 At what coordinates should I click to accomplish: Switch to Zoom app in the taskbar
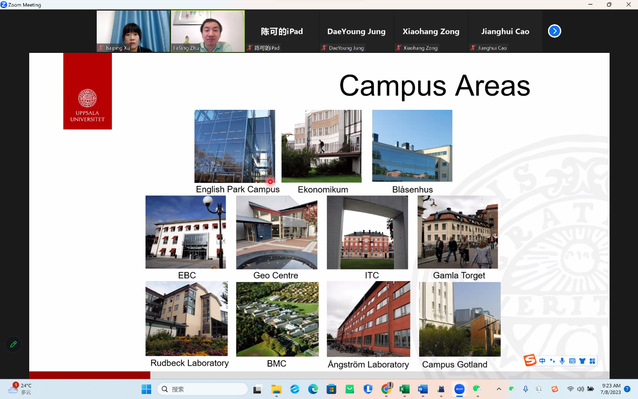(459, 389)
